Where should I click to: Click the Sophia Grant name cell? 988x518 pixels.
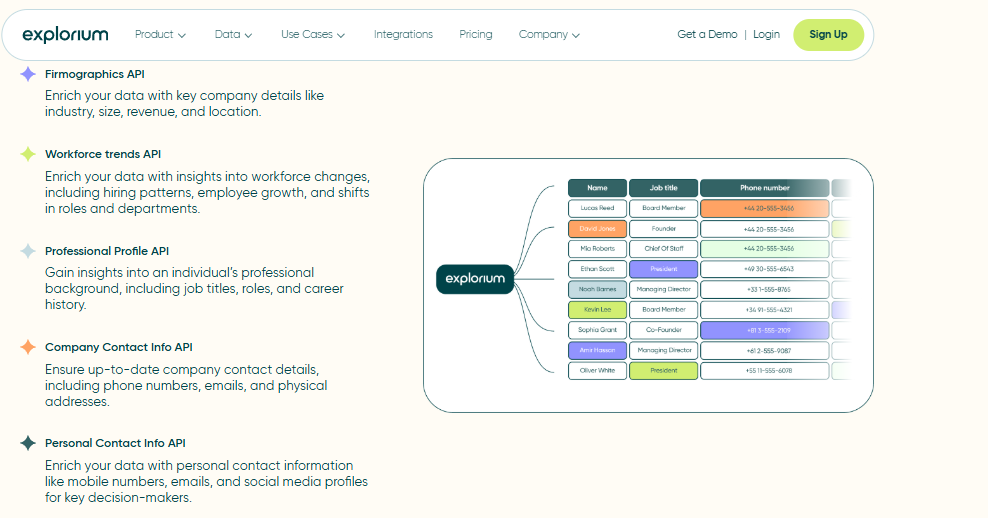[597, 330]
